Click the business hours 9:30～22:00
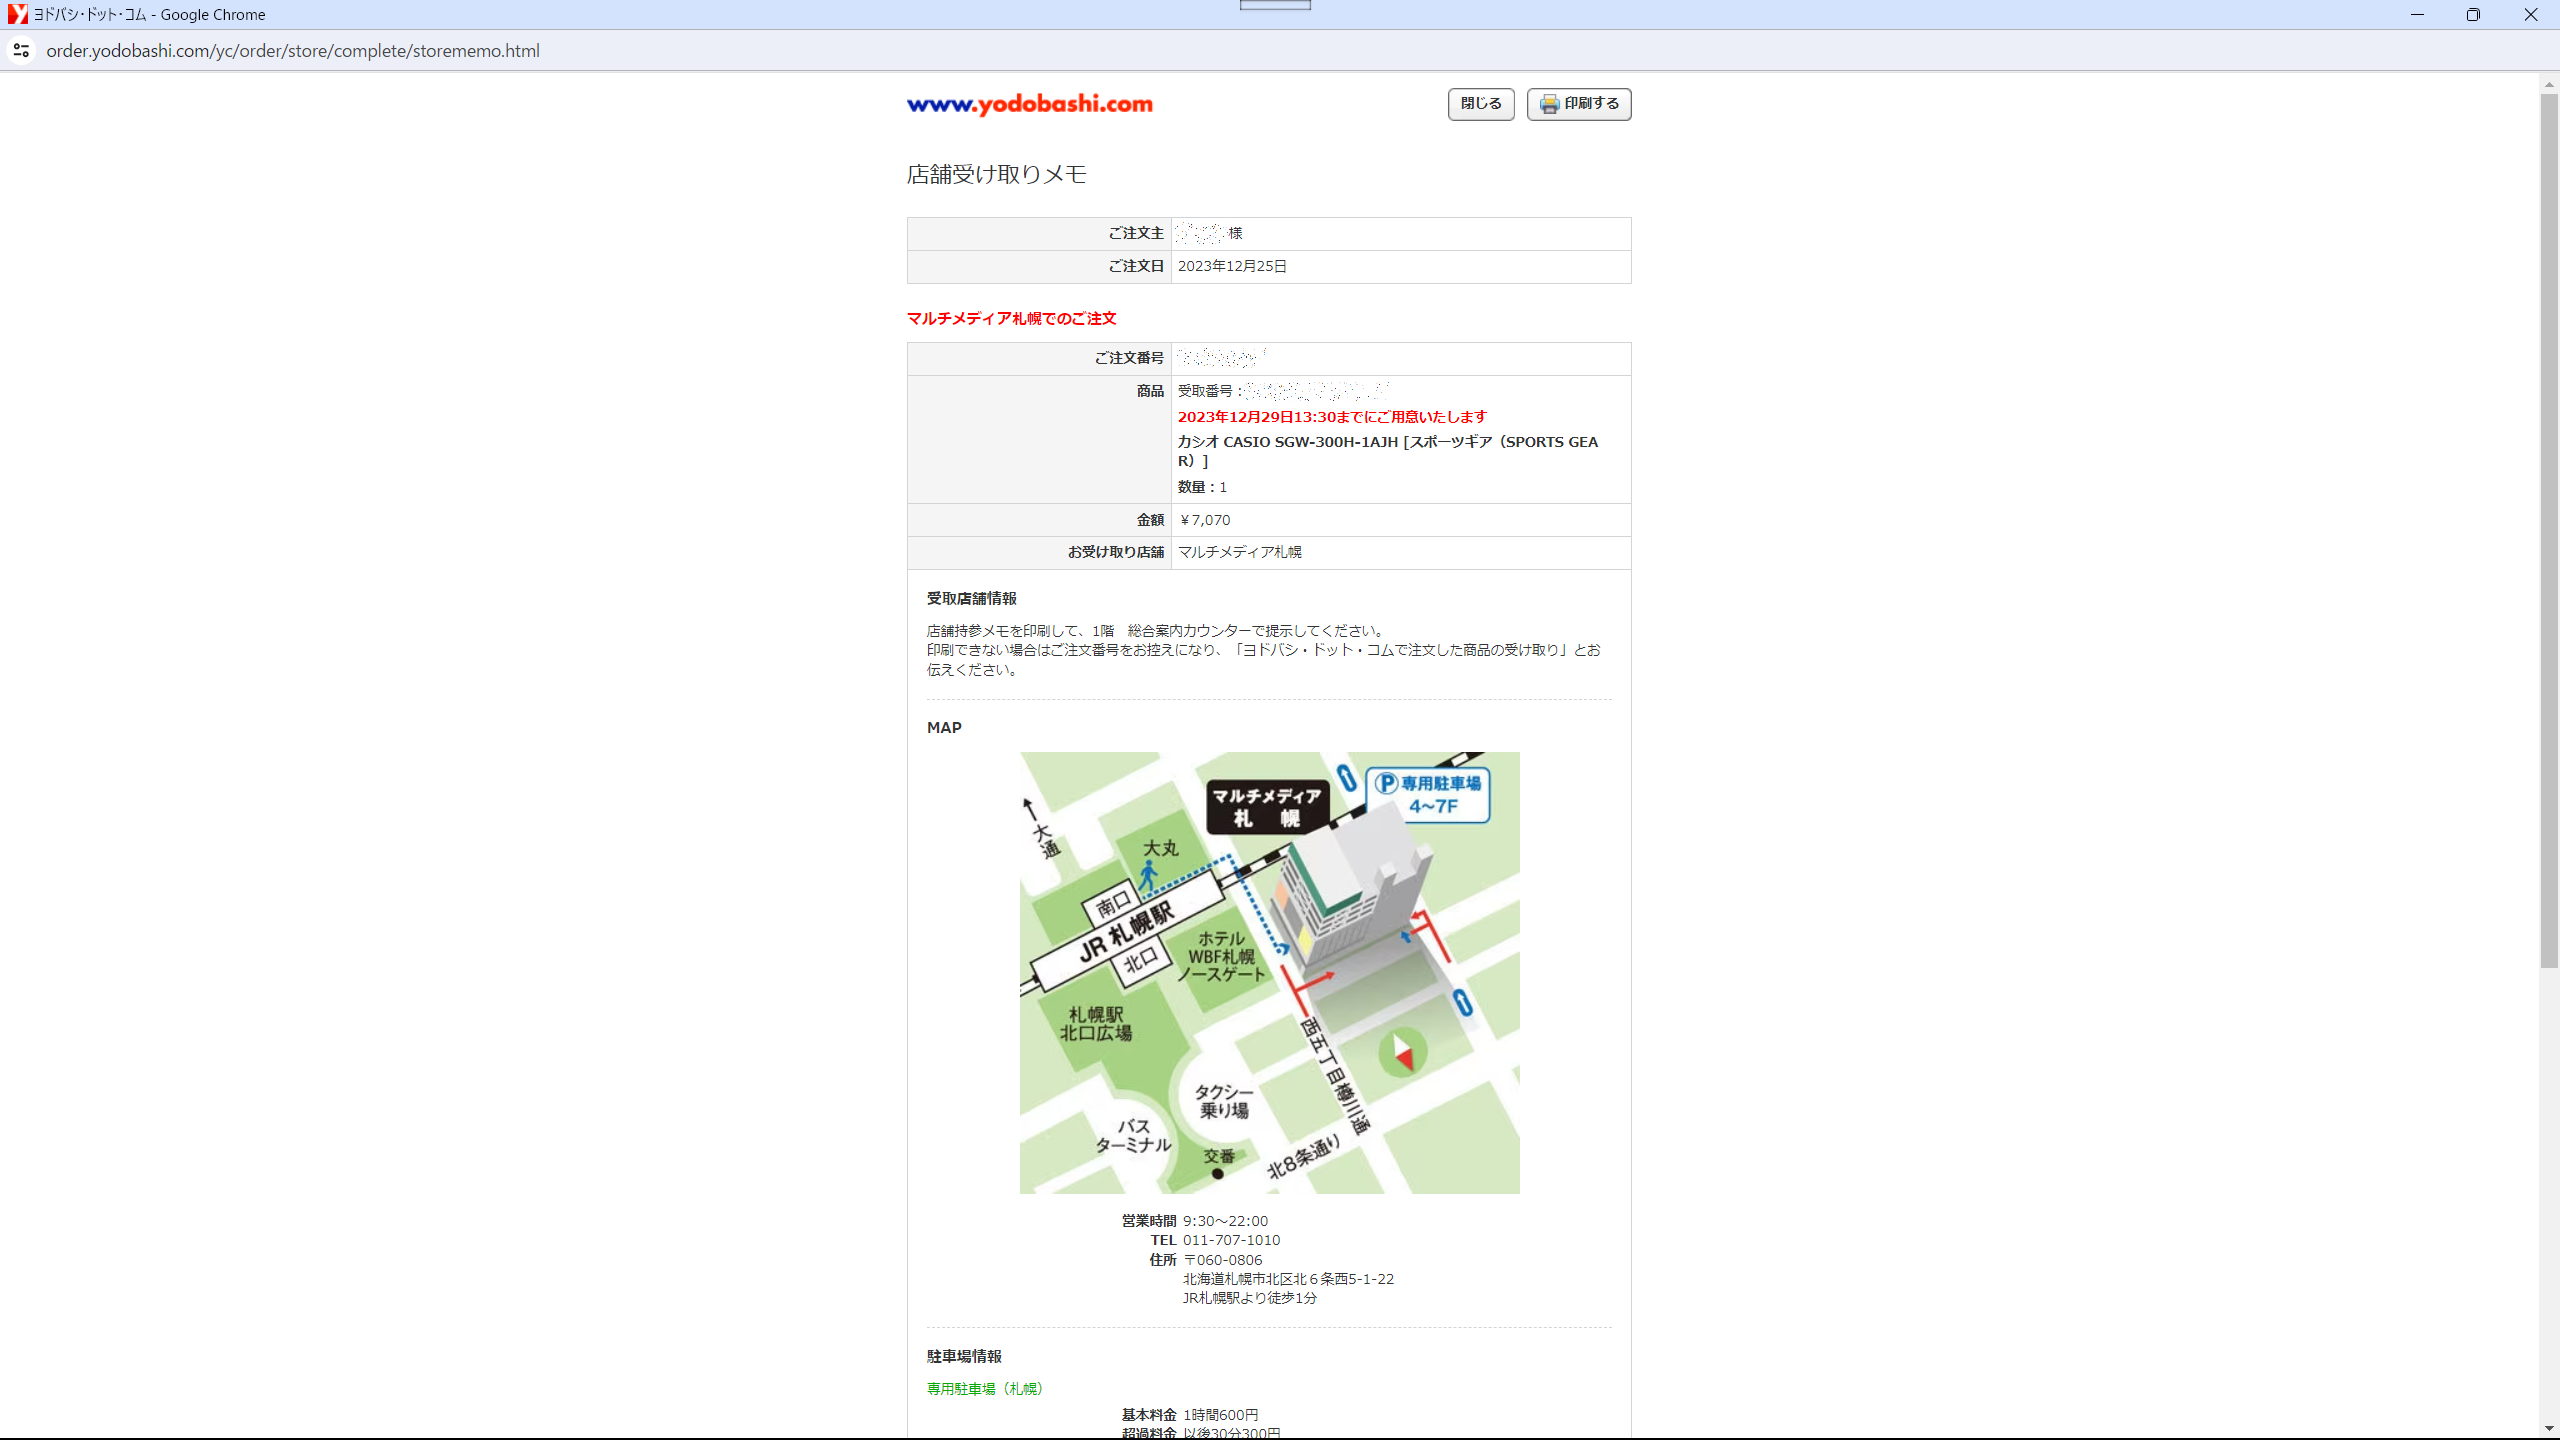Screen dimensions: 2560x1440 [x=1225, y=1221]
